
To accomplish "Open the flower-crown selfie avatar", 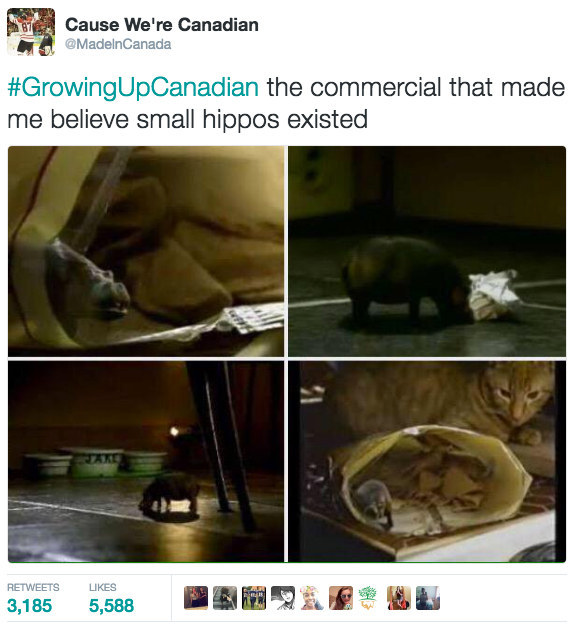I will coord(312,598).
